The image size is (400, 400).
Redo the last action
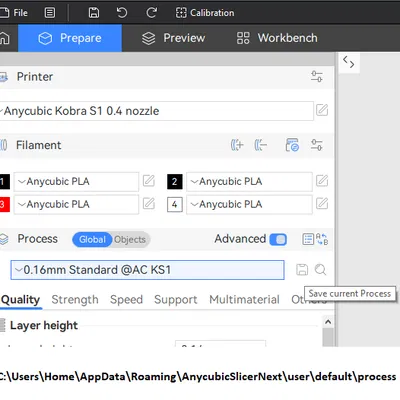[152, 13]
